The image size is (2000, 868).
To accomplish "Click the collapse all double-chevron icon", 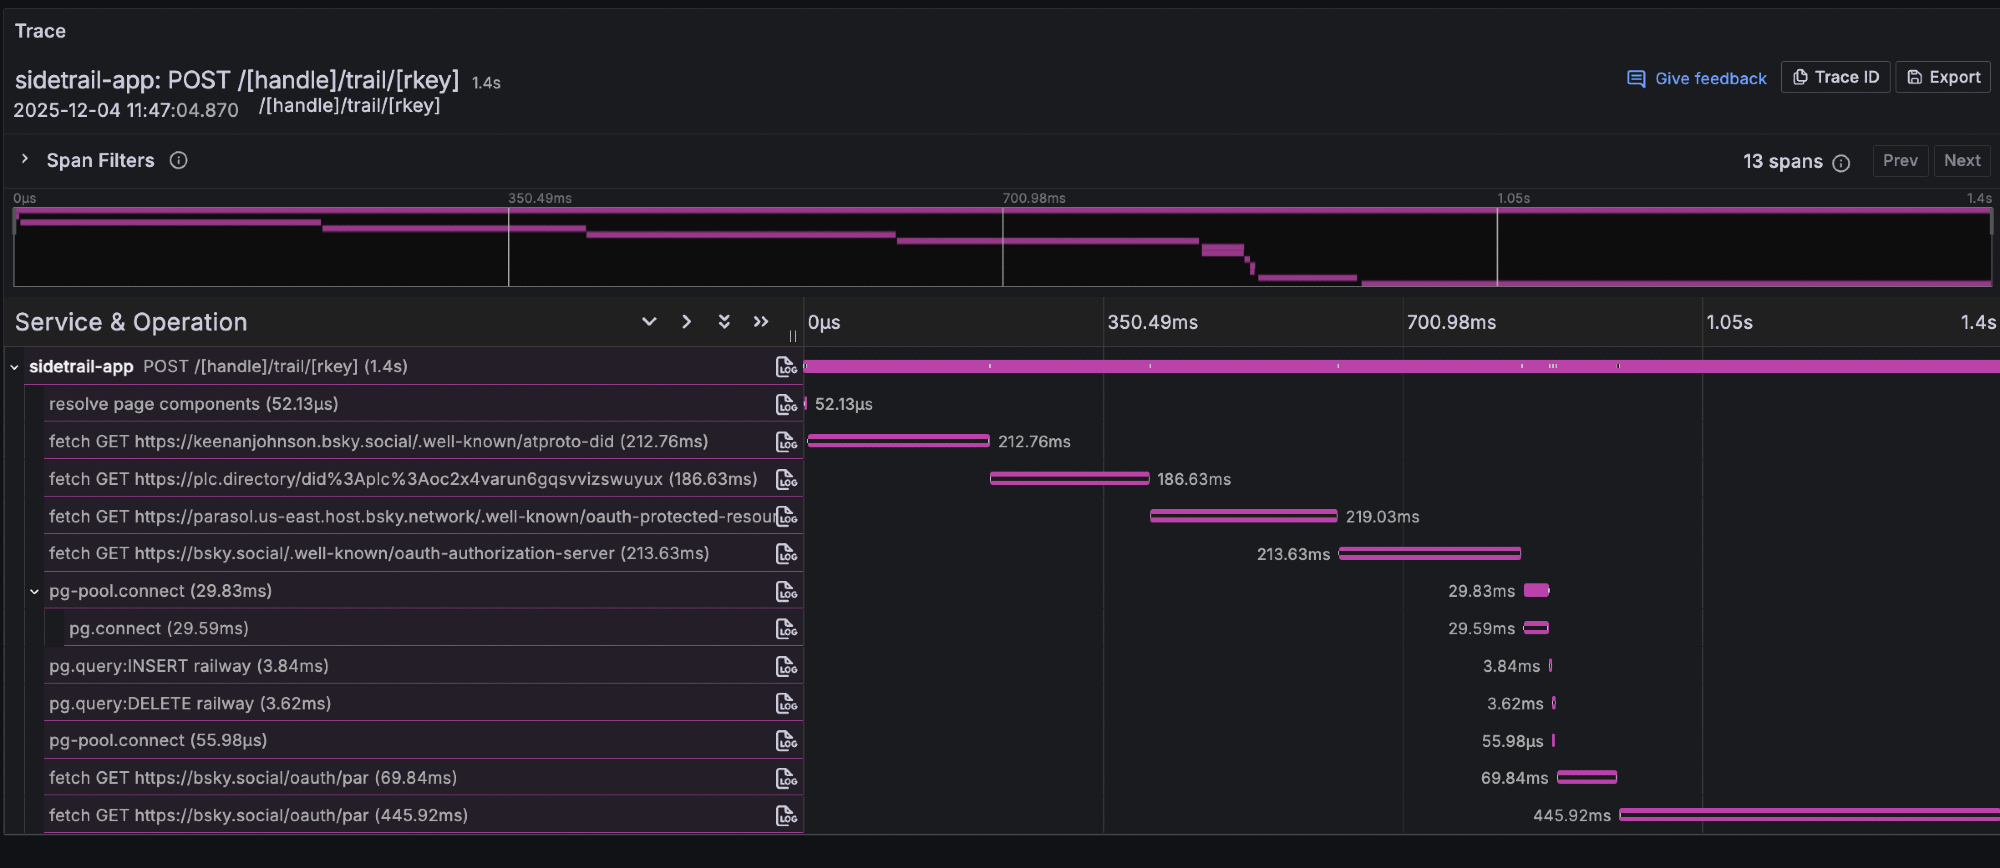I will pyautogui.click(x=761, y=322).
